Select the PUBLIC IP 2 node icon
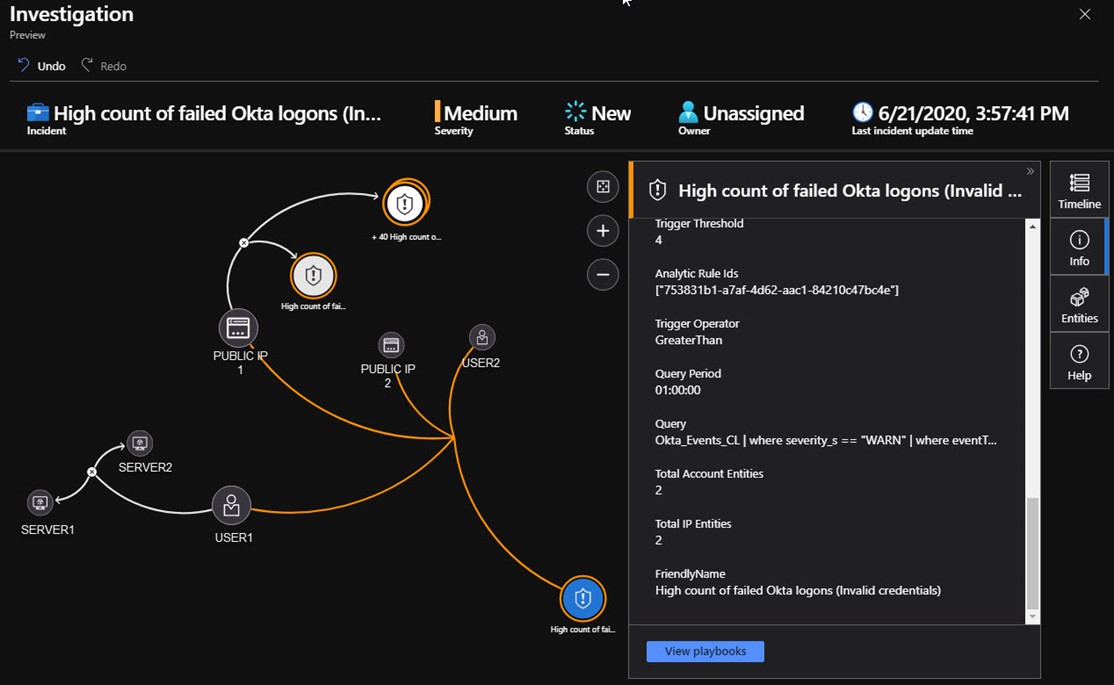 click(391, 346)
